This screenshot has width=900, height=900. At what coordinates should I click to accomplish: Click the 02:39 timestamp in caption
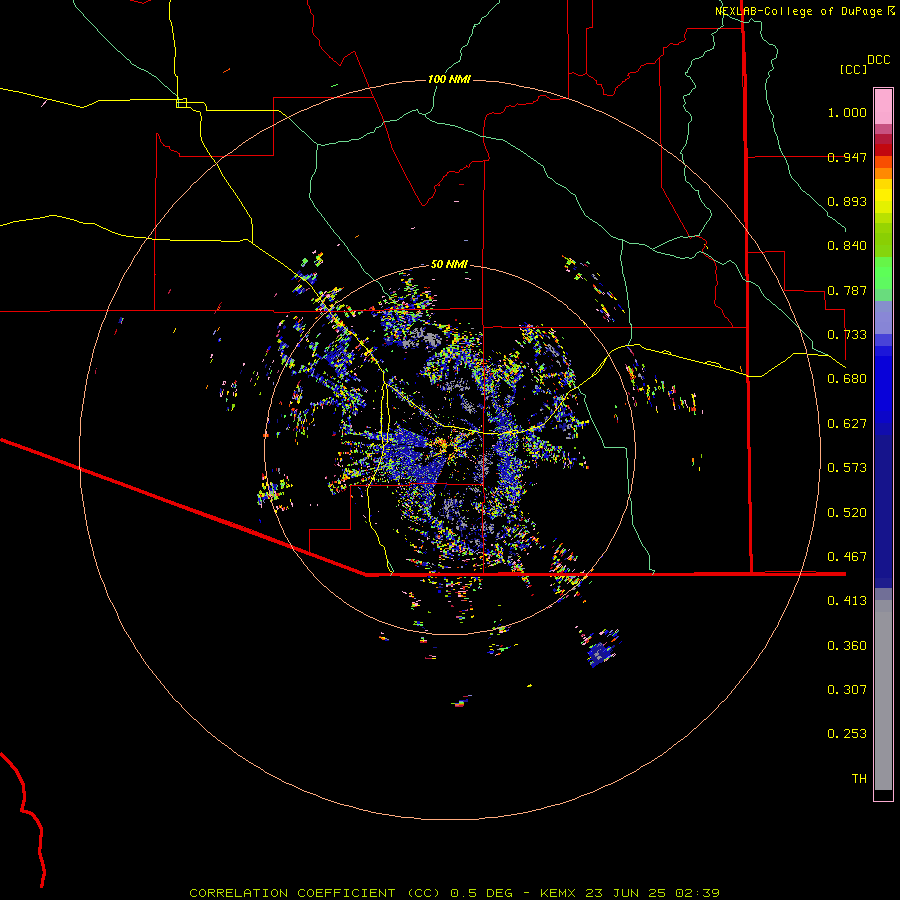(x=697, y=893)
